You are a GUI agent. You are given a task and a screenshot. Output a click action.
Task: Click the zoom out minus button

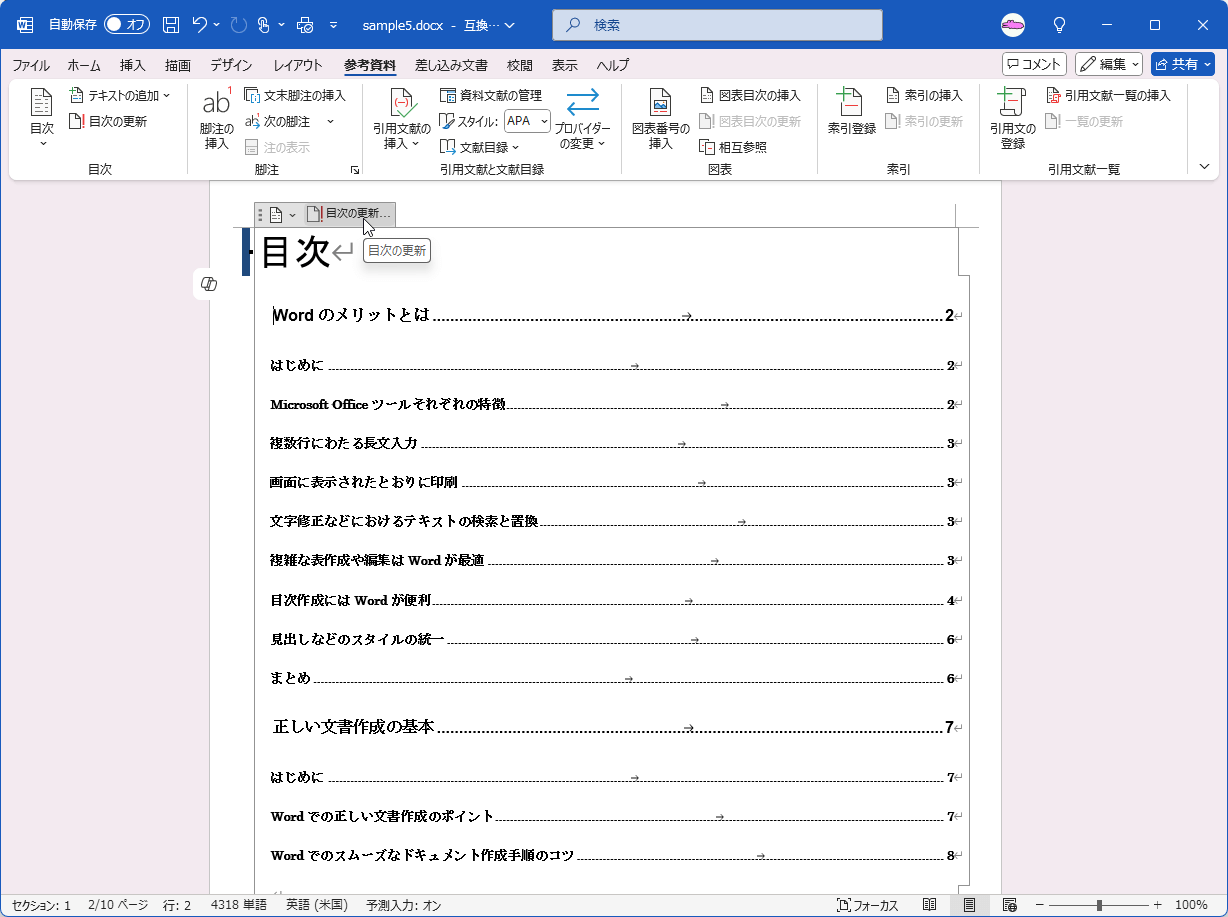click(x=1040, y=905)
